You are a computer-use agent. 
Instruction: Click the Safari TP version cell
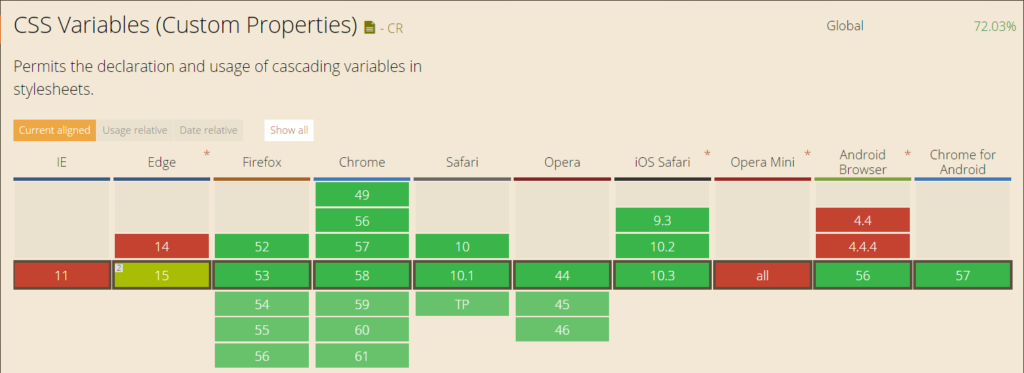[x=462, y=304]
